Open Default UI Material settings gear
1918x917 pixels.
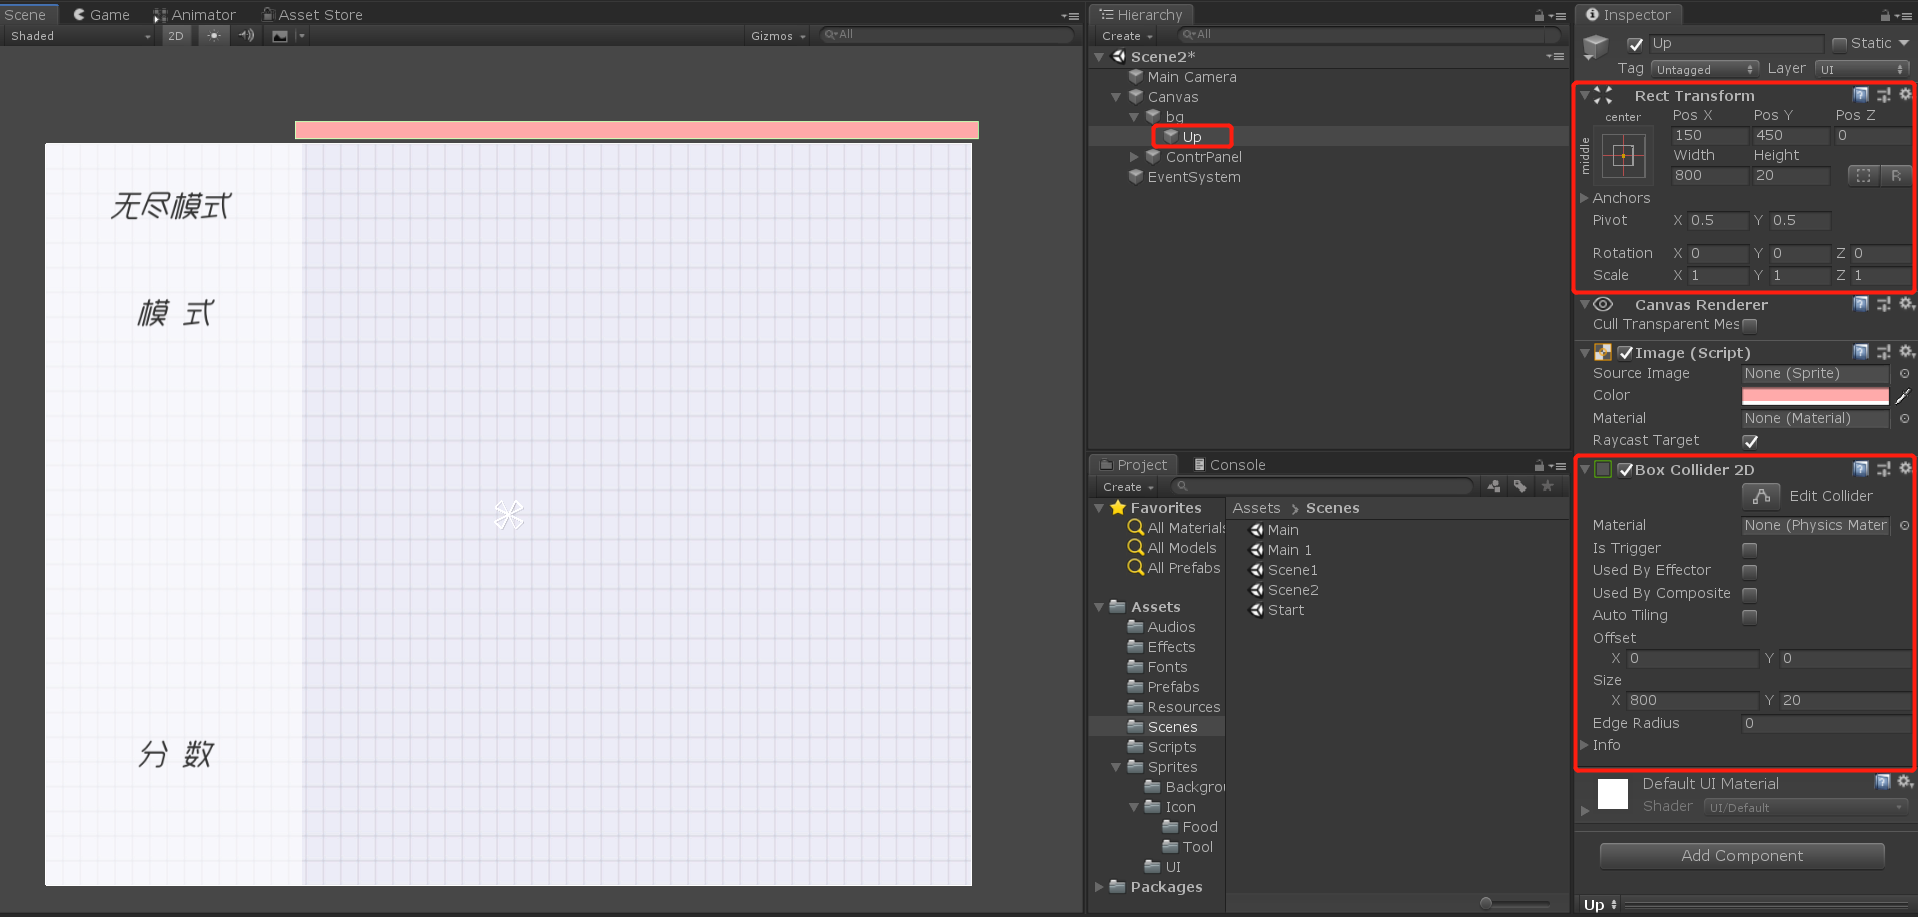tap(1906, 781)
